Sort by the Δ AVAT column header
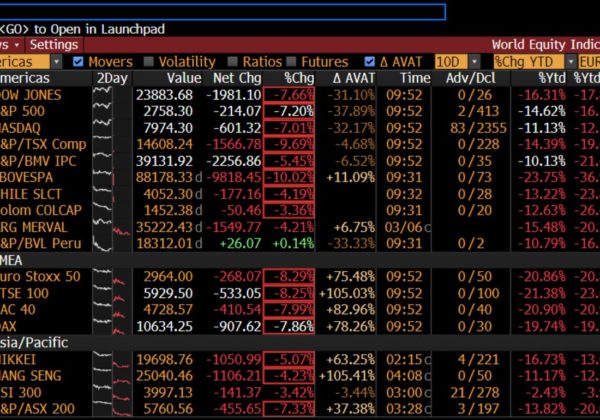Screen dimensions: 600x420 [x=354, y=78]
